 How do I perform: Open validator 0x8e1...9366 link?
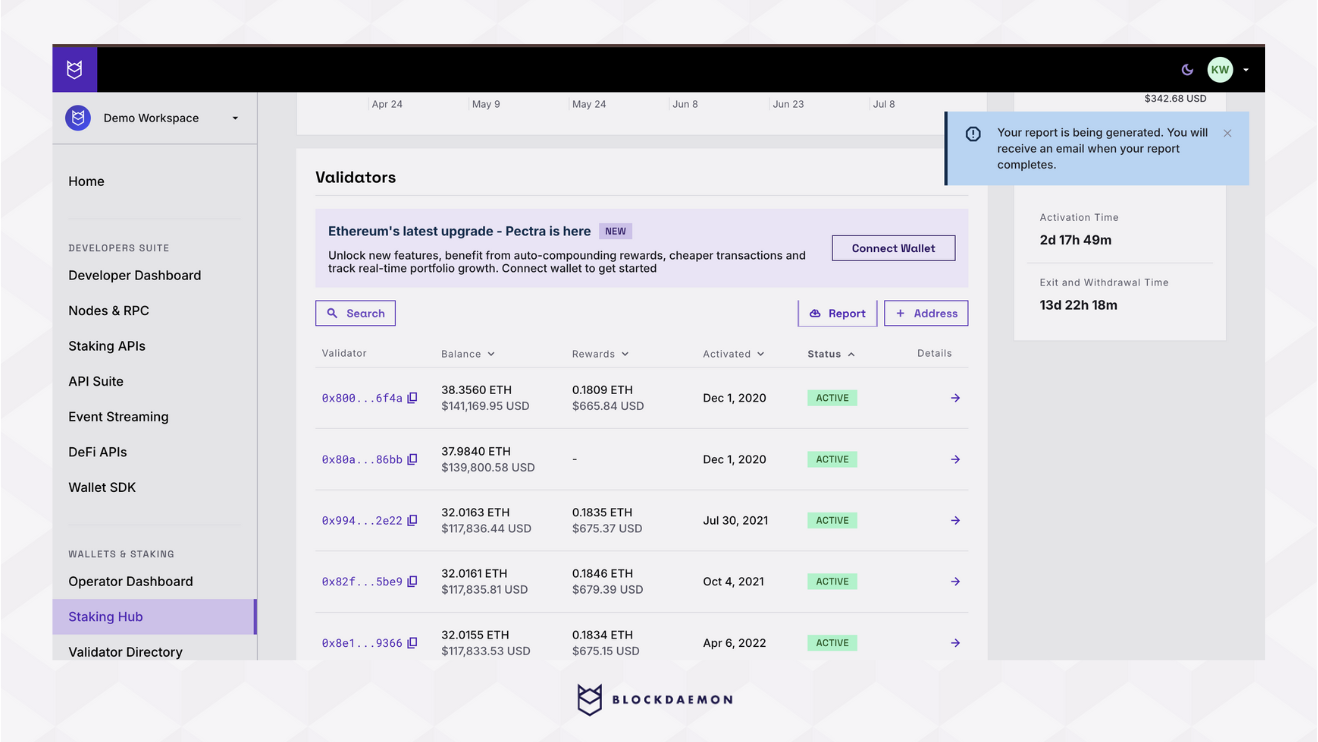tap(362, 644)
